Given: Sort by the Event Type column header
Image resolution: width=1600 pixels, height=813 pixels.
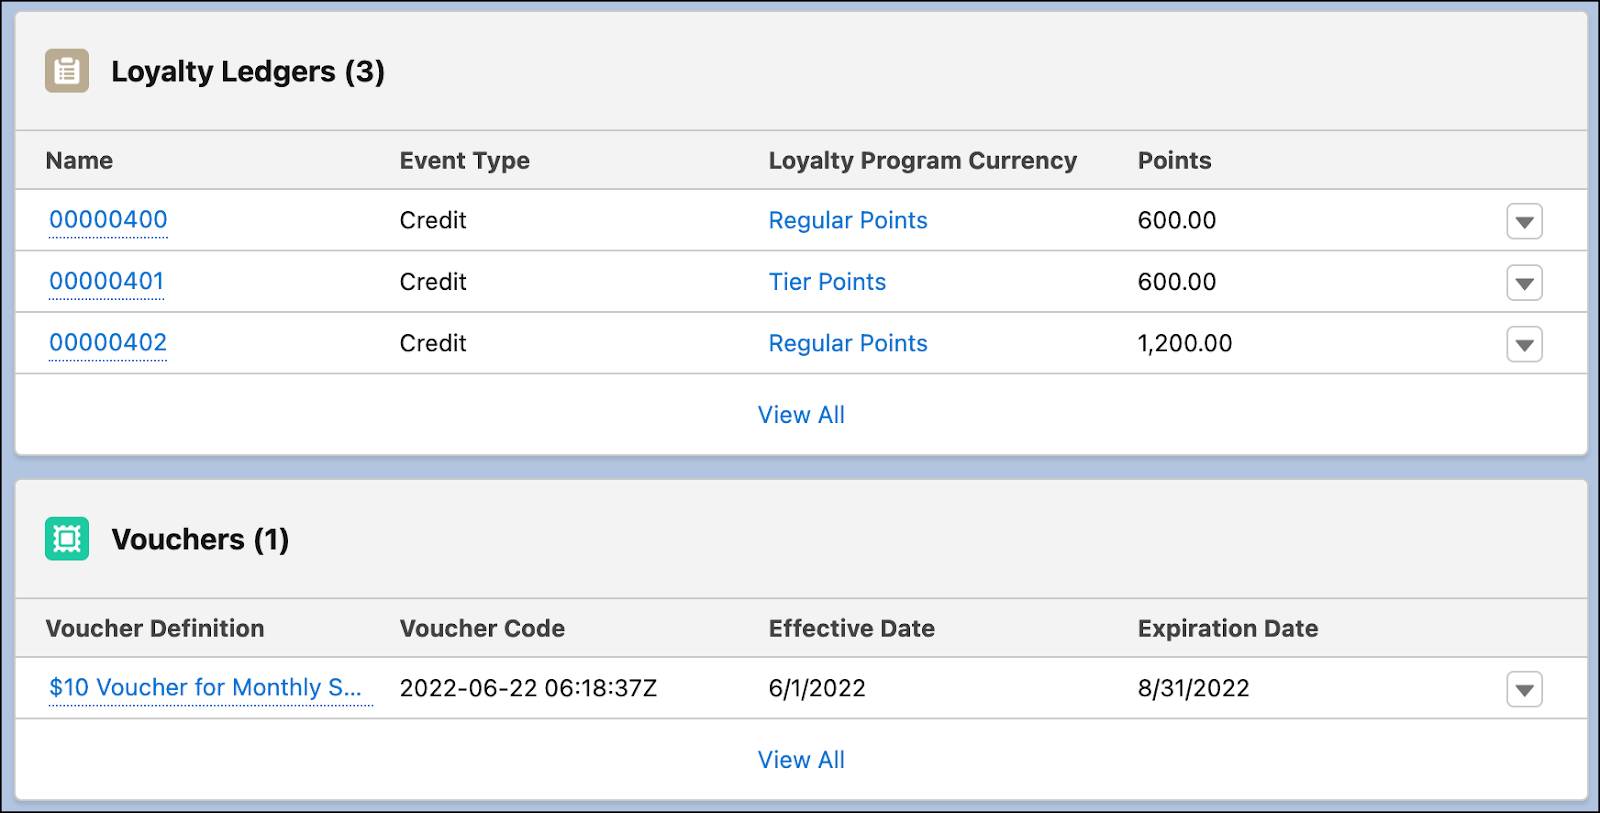Looking at the screenshot, I should click(x=464, y=160).
